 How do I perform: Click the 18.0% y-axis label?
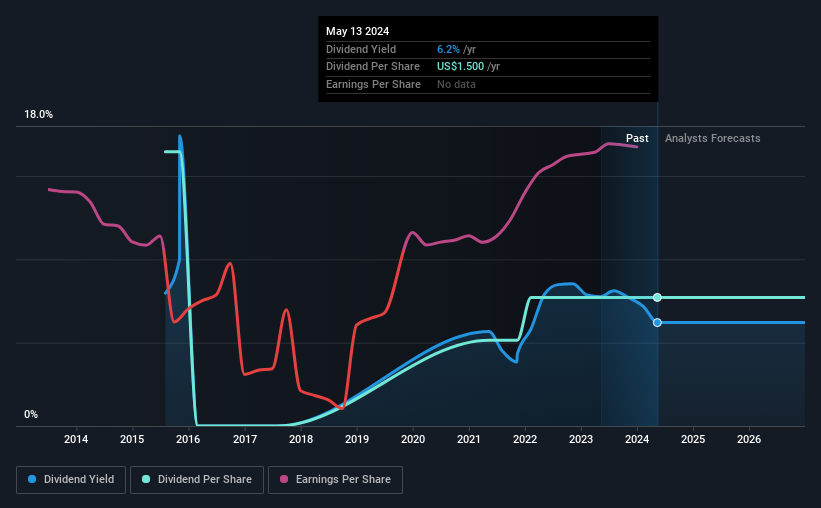(x=38, y=115)
